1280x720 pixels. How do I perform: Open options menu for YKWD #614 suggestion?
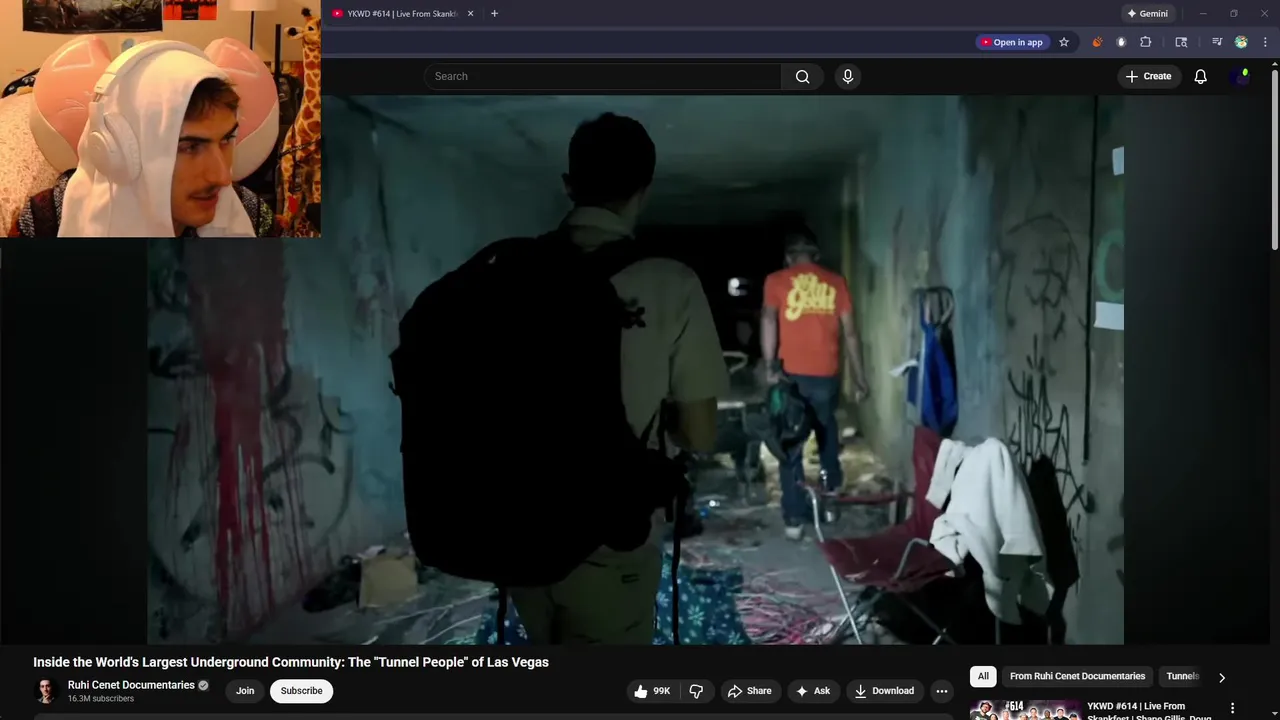[x=1233, y=708]
